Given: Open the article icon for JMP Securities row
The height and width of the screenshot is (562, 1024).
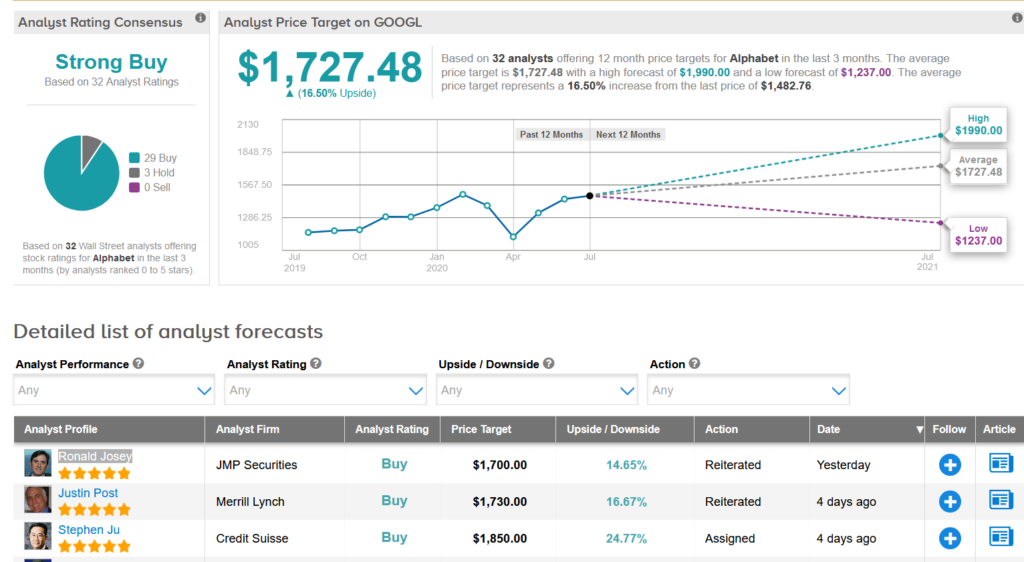Looking at the screenshot, I should [1000, 463].
